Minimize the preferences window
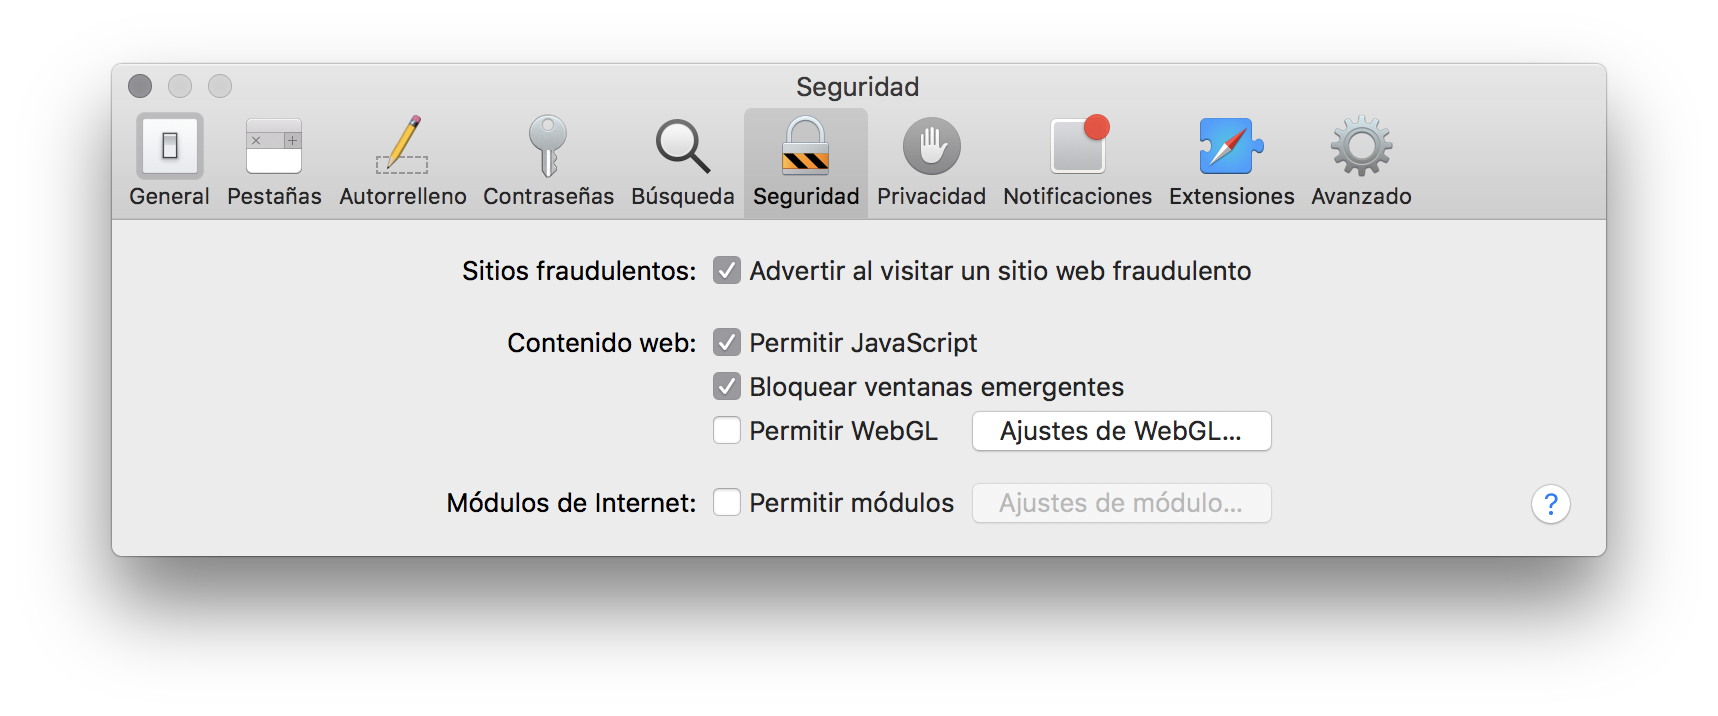The height and width of the screenshot is (716, 1718). point(180,87)
